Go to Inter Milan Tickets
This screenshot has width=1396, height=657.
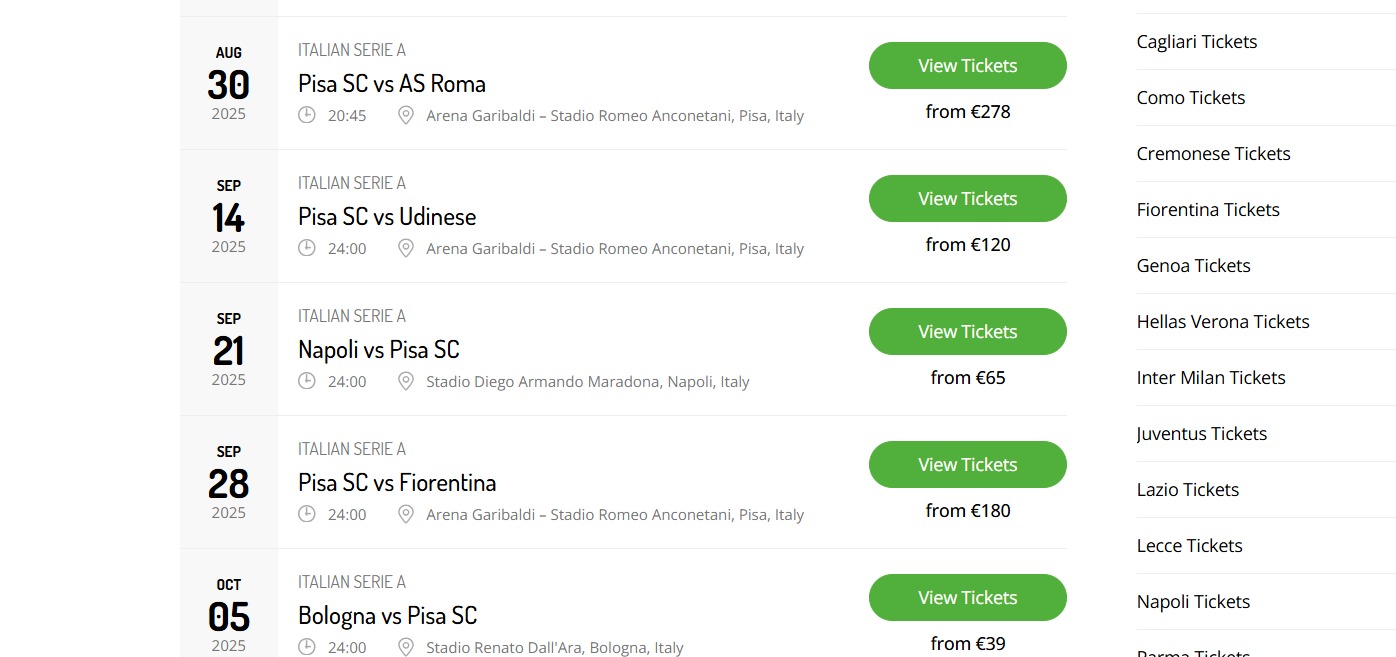point(1211,378)
